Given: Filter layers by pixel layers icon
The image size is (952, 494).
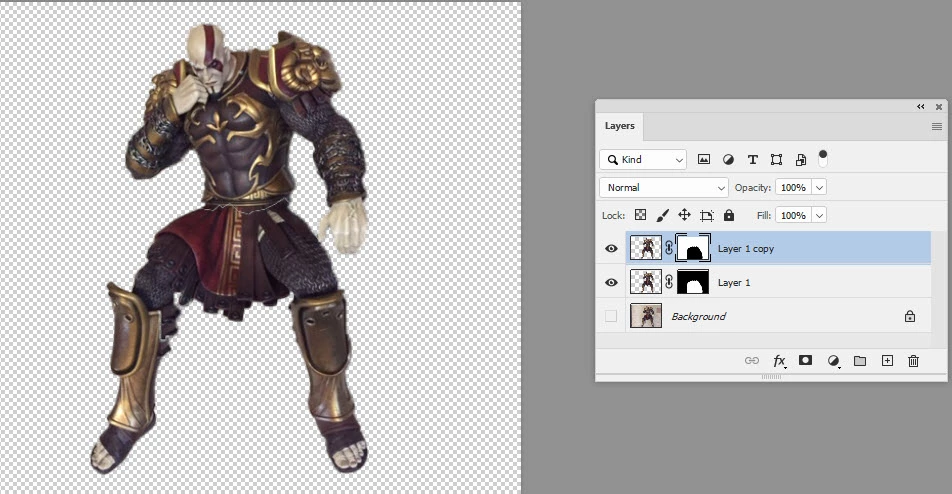Looking at the screenshot, I should point(704,160).
